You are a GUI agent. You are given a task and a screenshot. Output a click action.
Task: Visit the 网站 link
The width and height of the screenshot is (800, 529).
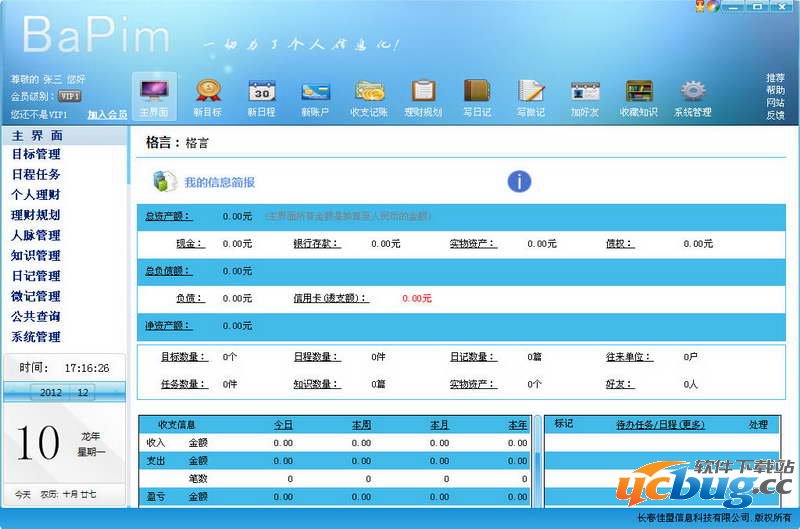(x=775, y=103)
